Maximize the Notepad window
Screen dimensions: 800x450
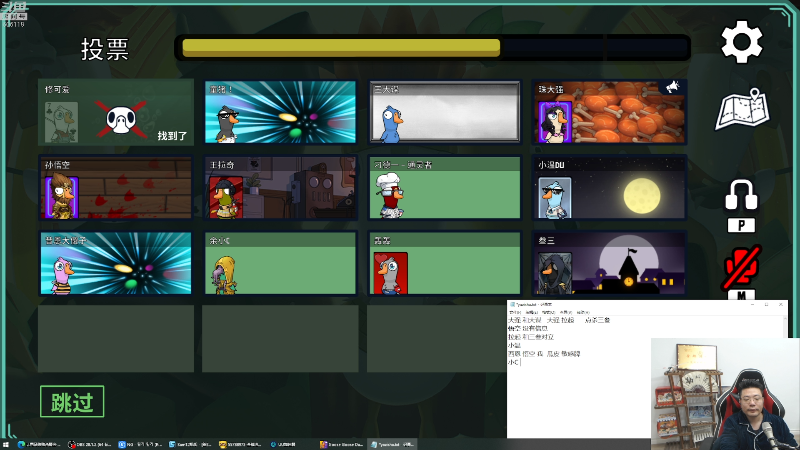point(766,304)
